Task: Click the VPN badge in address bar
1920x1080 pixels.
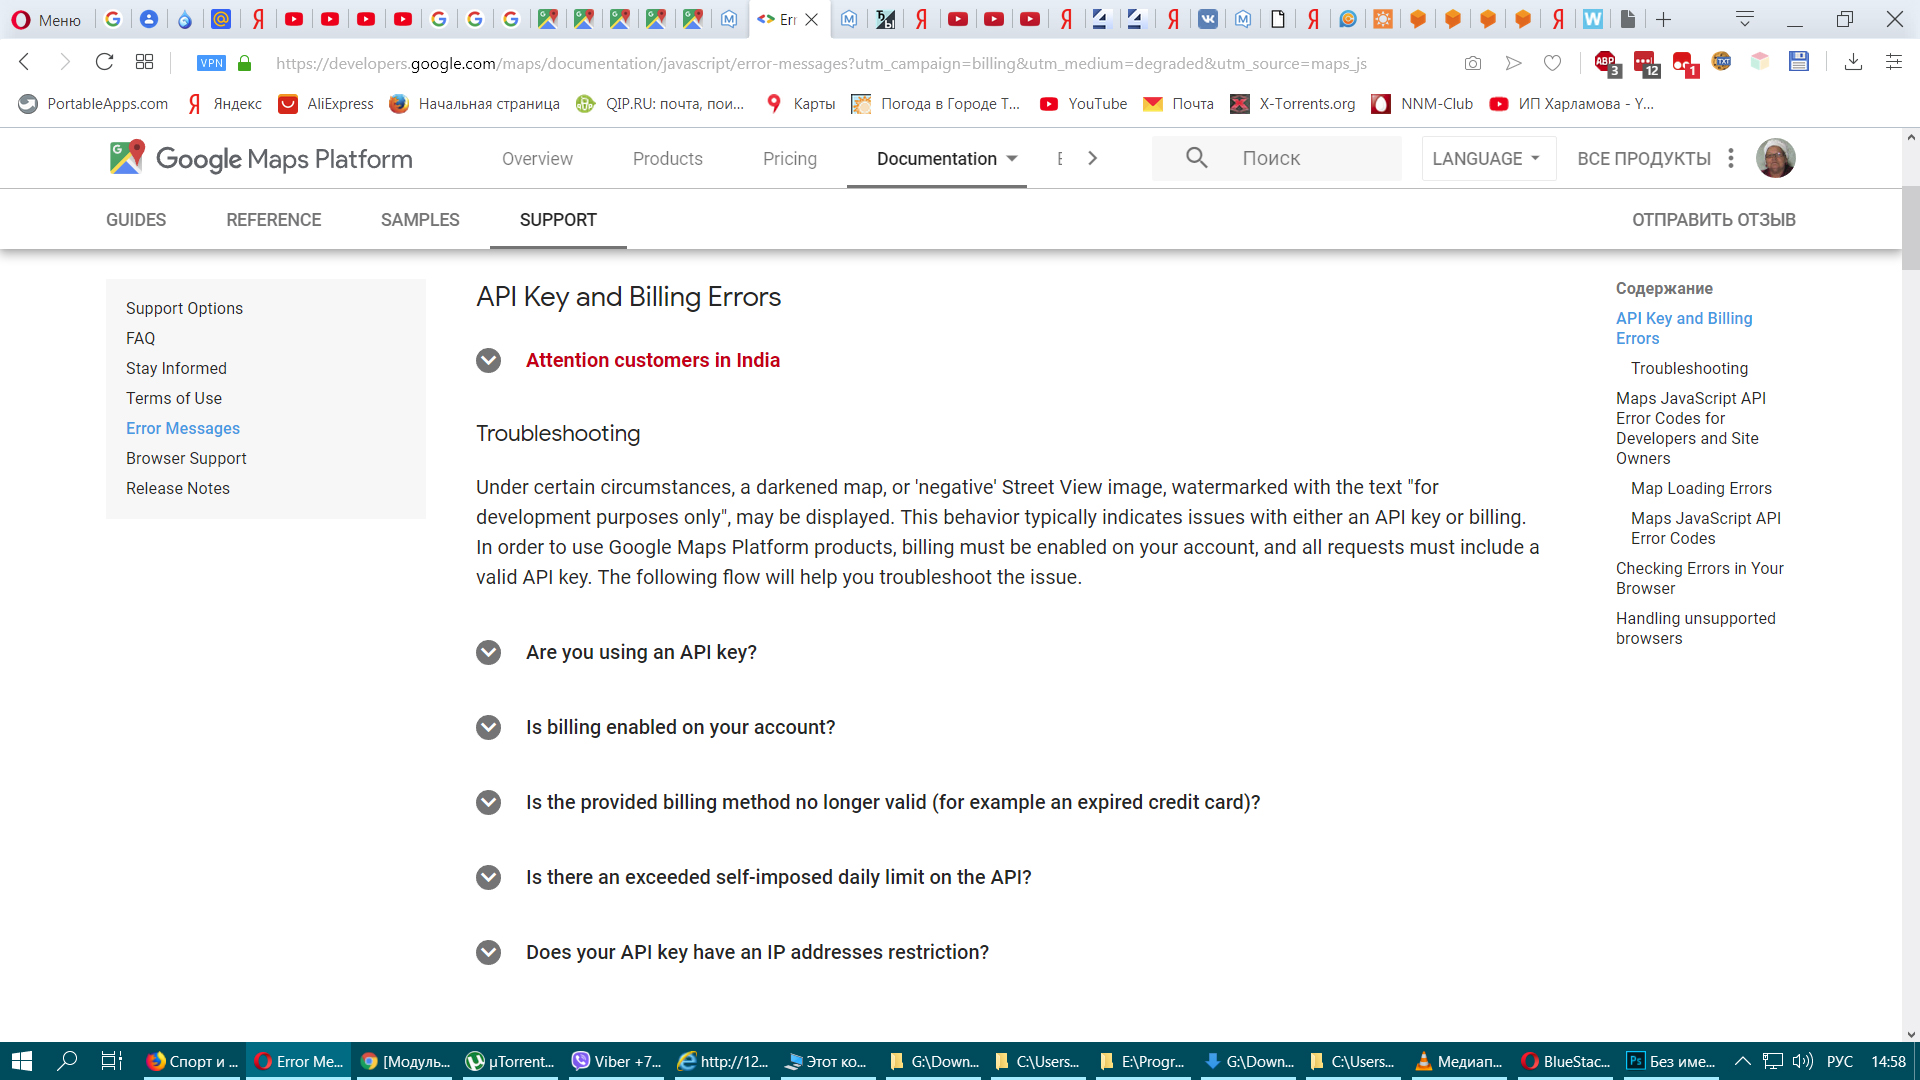Action: (x=211, y=63)
